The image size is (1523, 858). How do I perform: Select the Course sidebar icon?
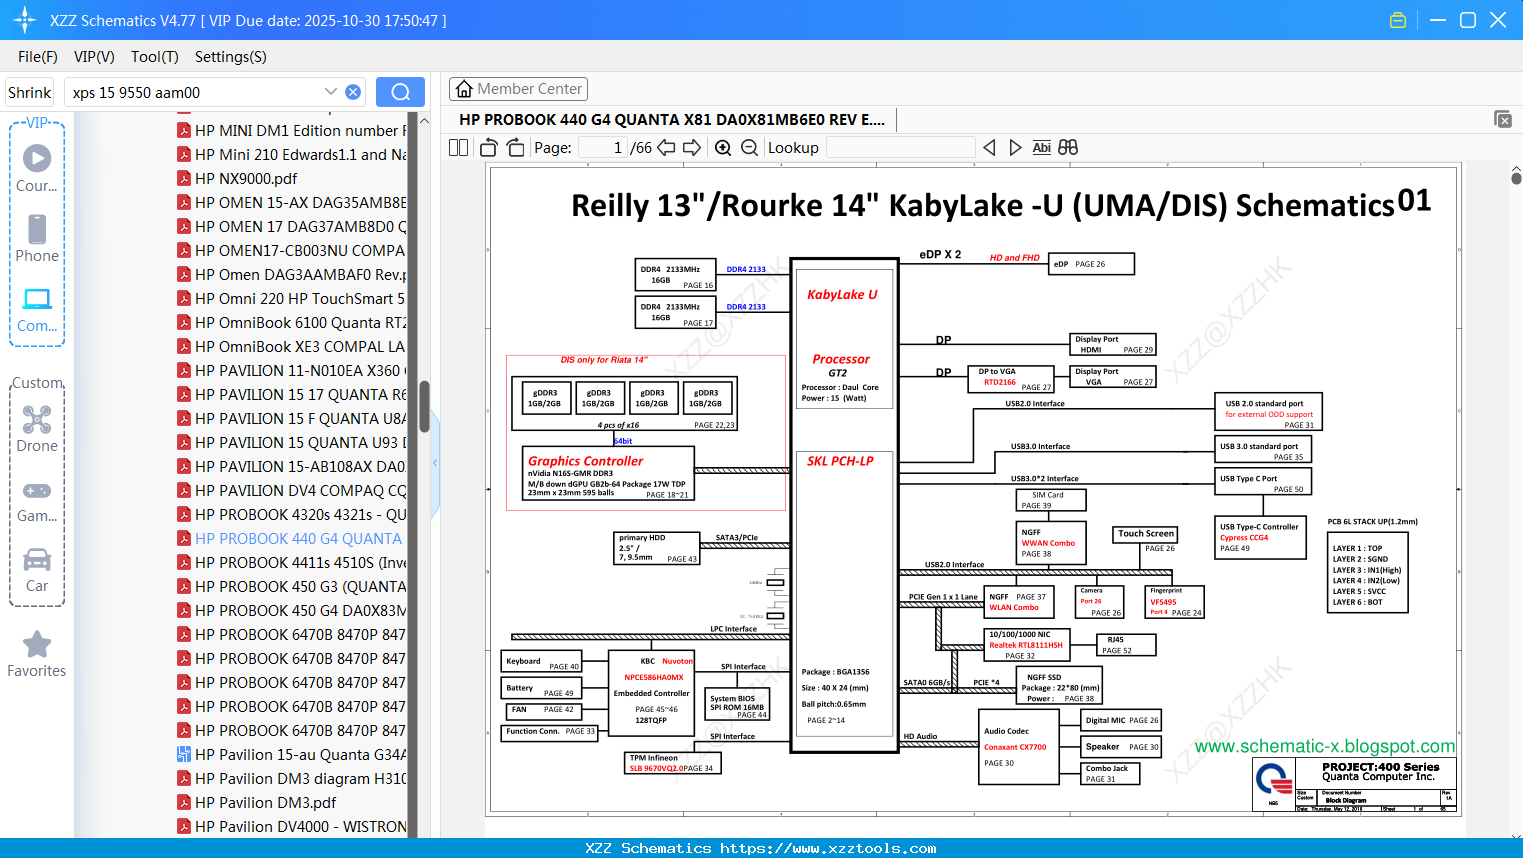[37, 168]
